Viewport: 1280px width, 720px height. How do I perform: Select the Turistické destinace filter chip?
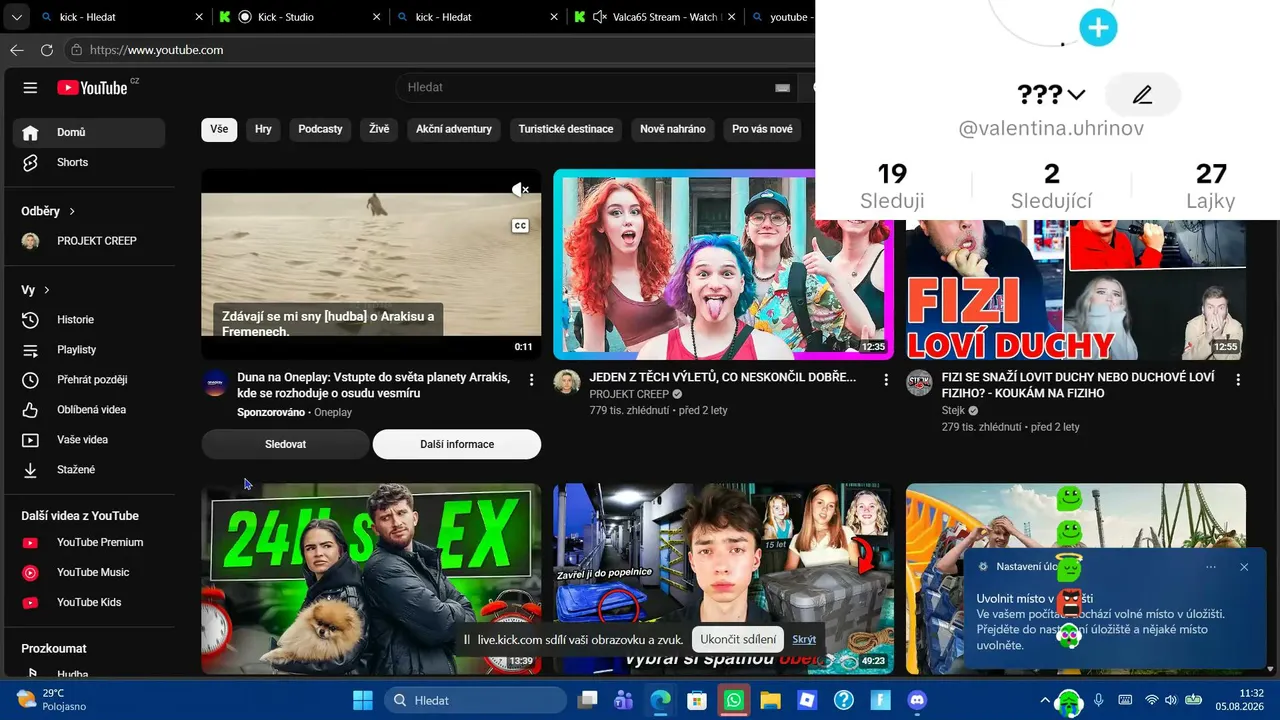click(566, 129)
